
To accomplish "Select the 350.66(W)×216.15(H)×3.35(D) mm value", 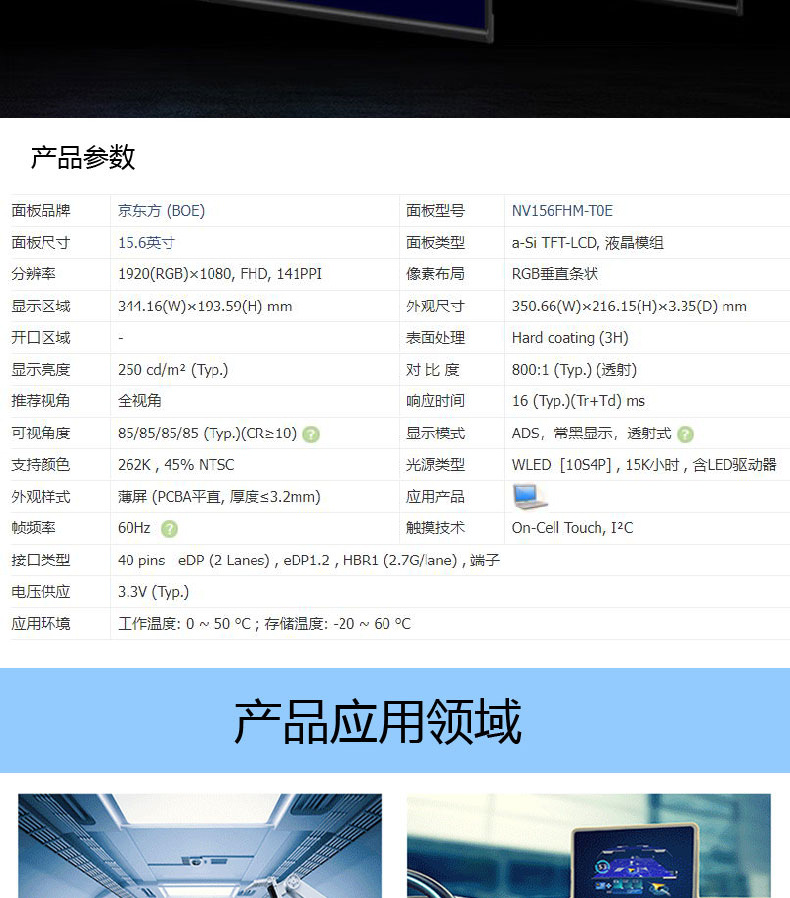I will (x=629, y=306).
